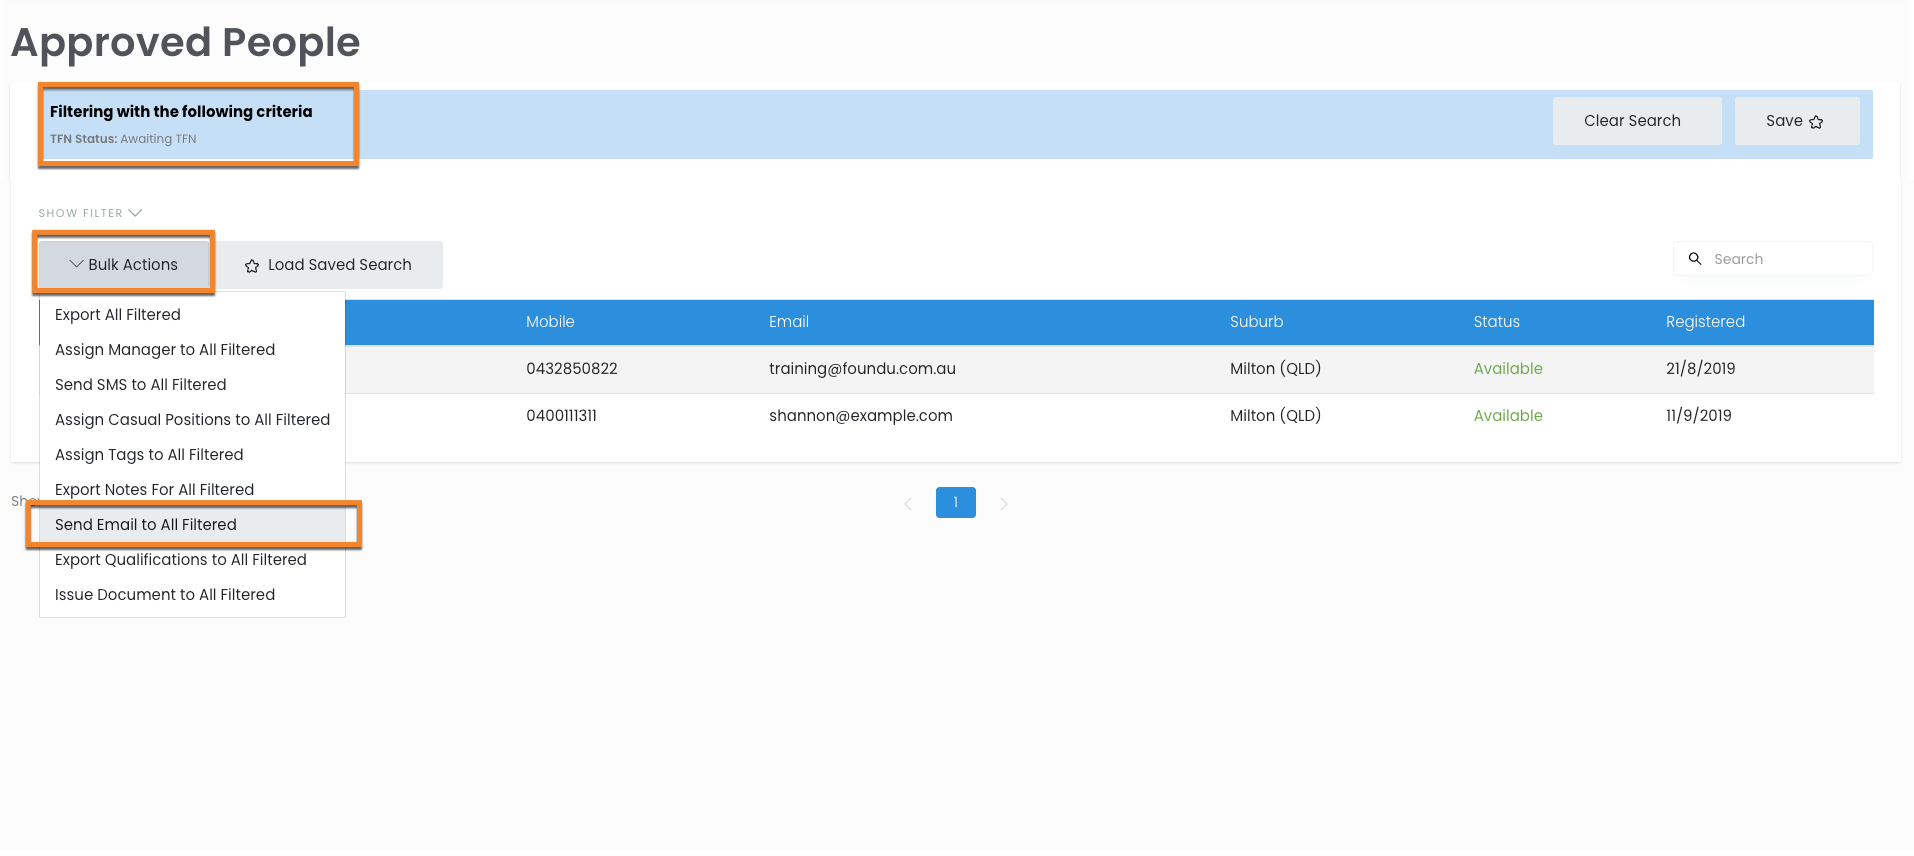Sort by the Registered column header
This screenshot has height=856, width=1914.
click(x=1705, y=322)
